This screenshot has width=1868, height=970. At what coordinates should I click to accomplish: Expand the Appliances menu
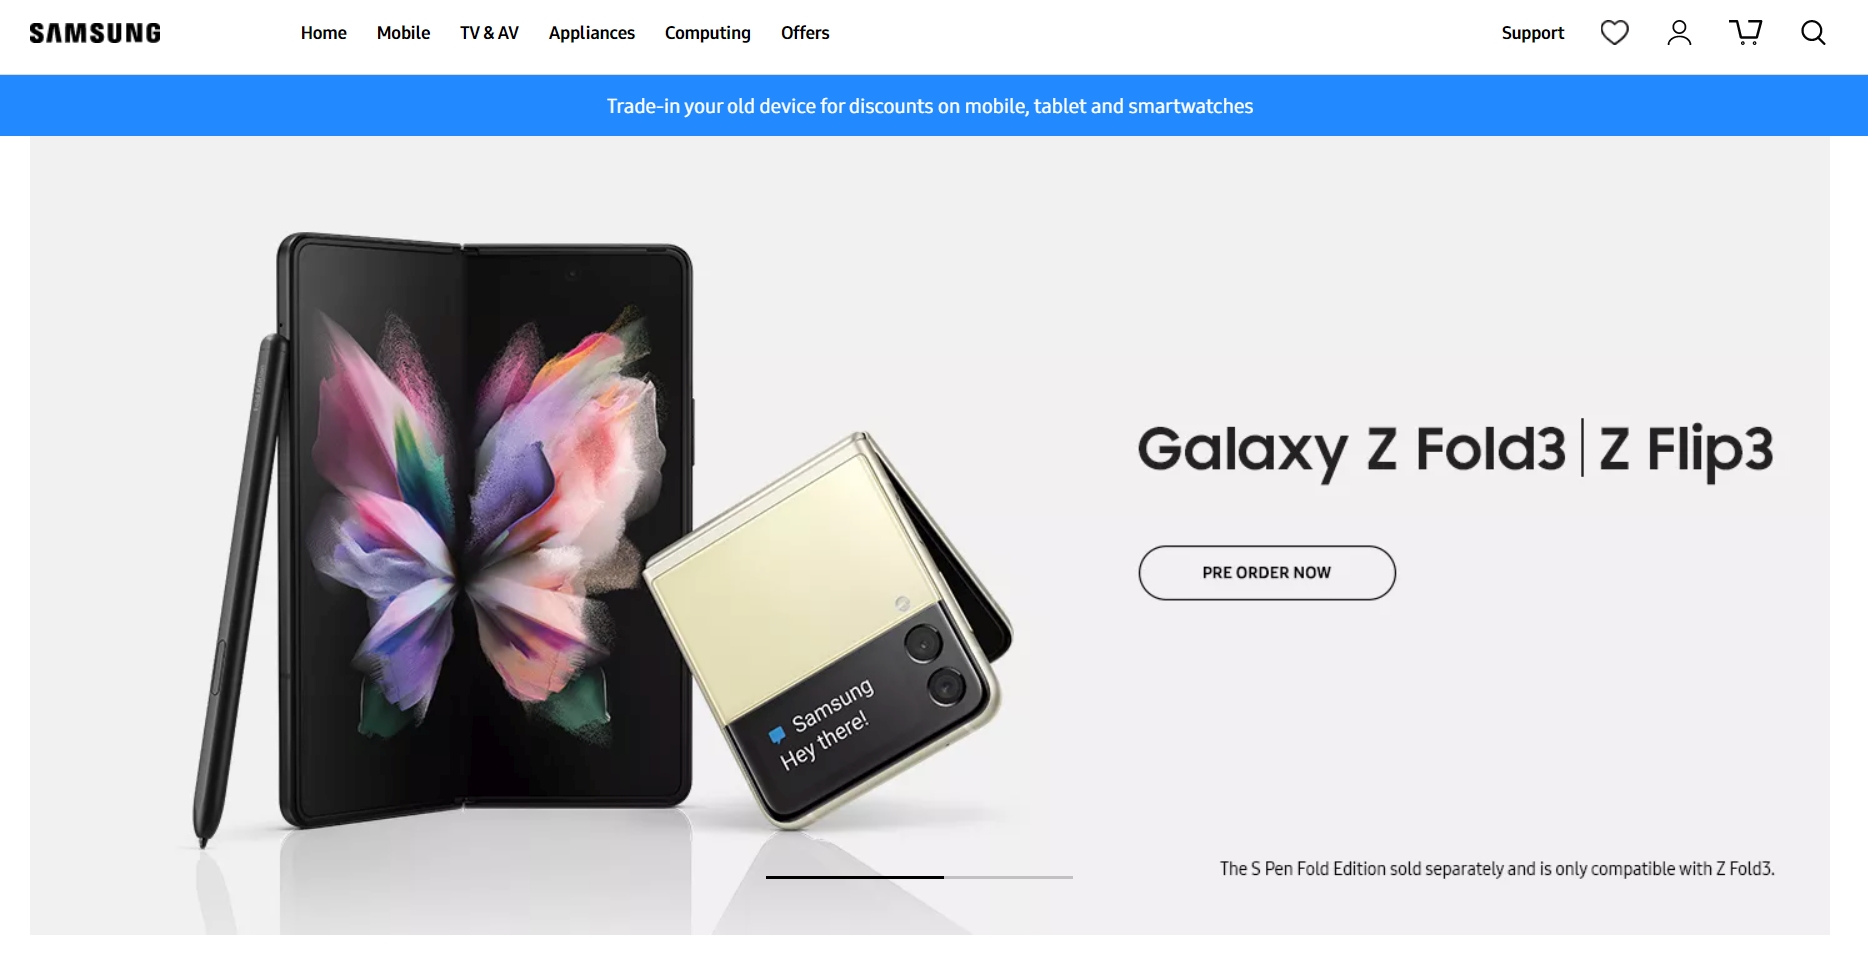[592, 33]
